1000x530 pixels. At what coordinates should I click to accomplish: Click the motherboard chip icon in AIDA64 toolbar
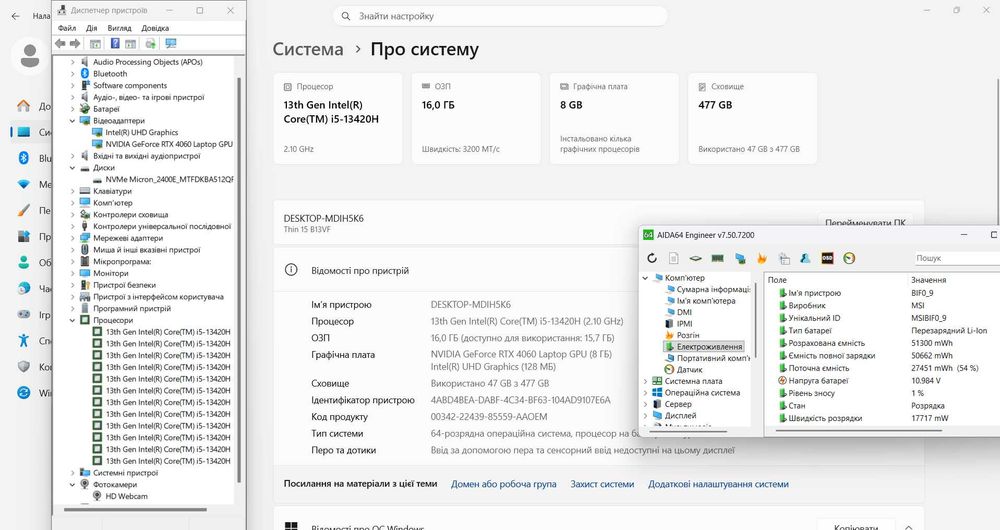(696, 258)
